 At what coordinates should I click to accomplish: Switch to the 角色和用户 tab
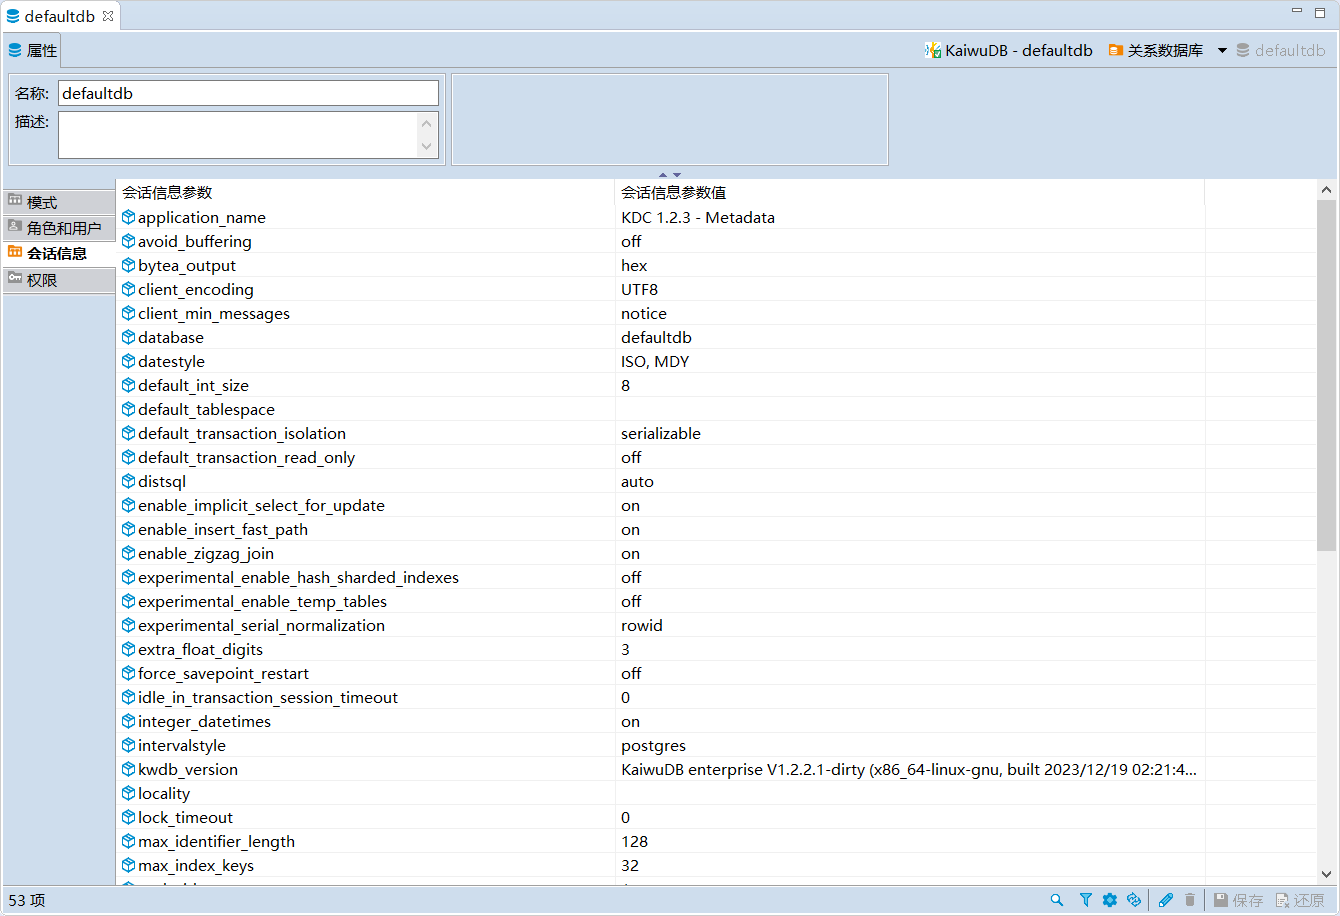(x=59, y=228)
